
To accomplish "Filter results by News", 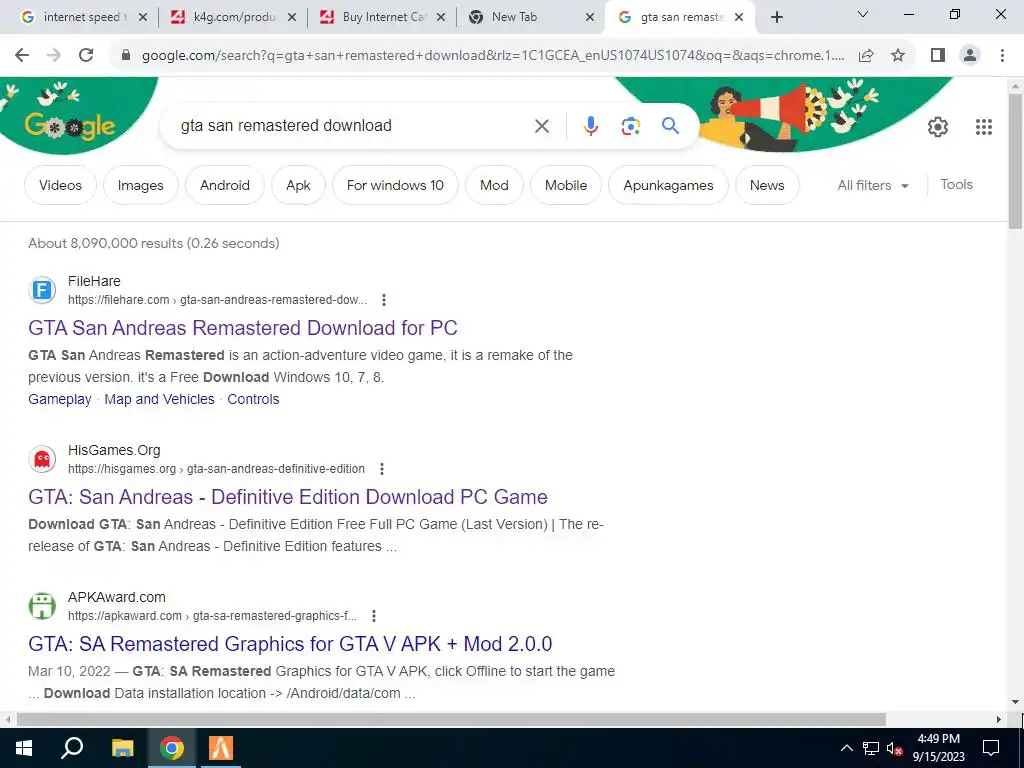I will click(767, 185).
